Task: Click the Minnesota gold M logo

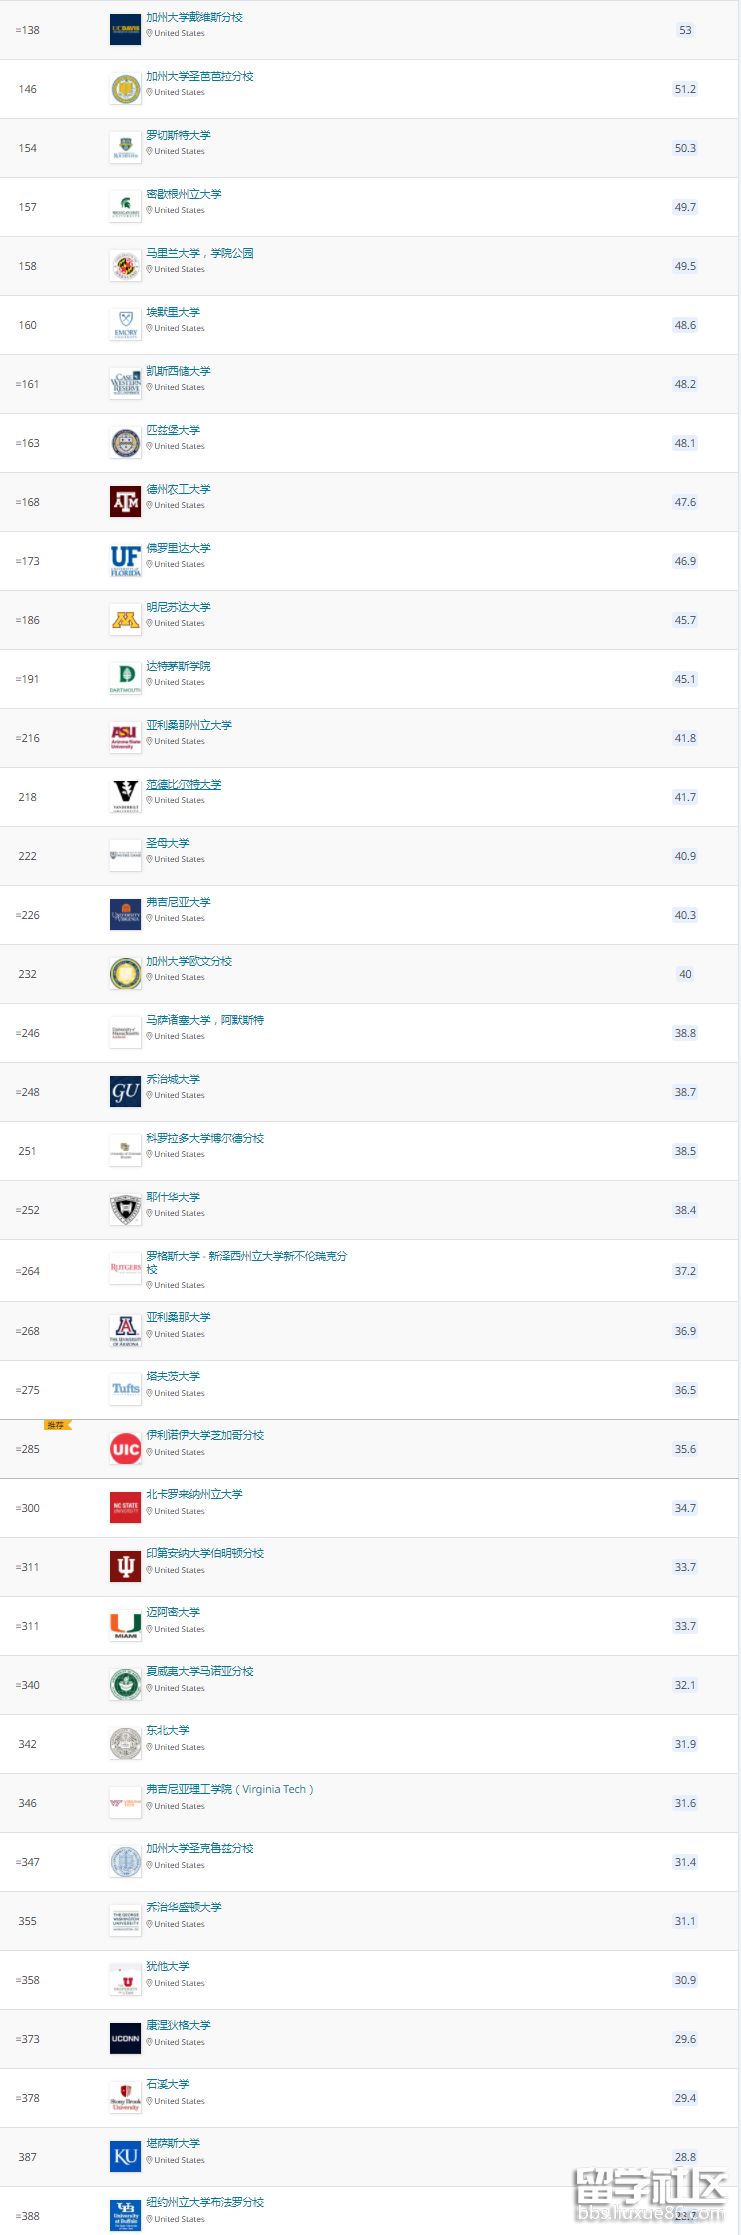Action: 125,620
